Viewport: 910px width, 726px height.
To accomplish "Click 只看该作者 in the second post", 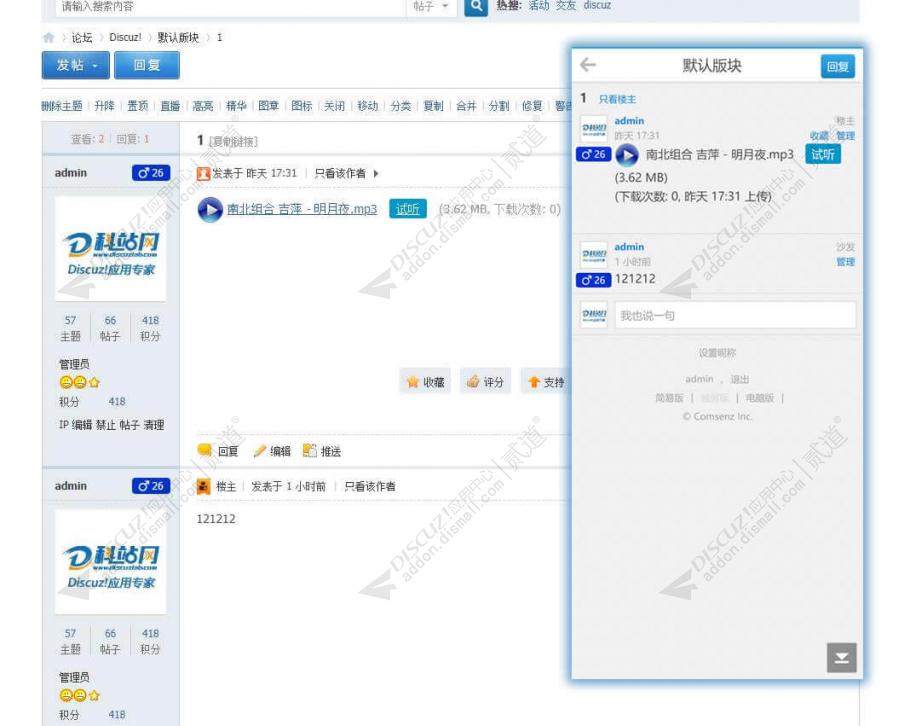I will click(370, 486).
